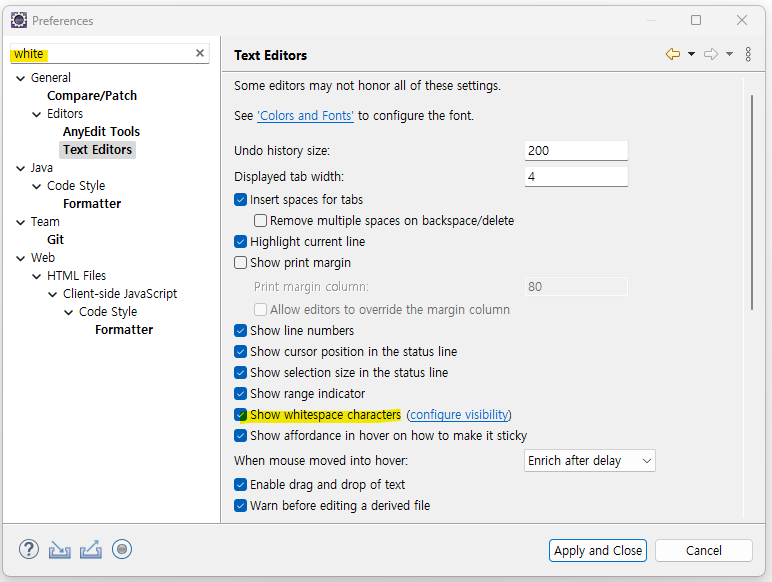Viewport: 772px width, 582px height.
Task: Select the Editors tree item label
Action: click(65, 114)
